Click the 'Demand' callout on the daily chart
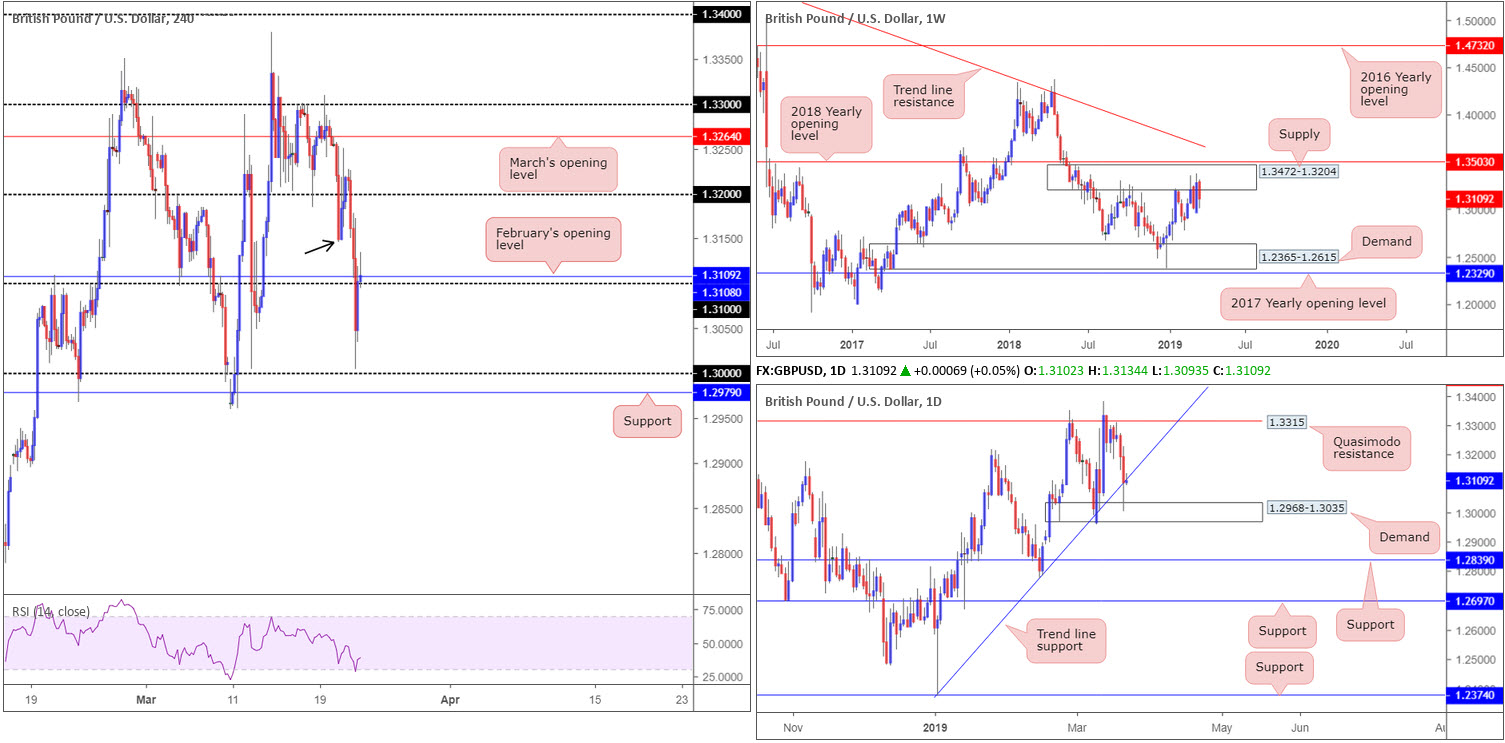The image size is (1505, 743). pos(1403,537)
